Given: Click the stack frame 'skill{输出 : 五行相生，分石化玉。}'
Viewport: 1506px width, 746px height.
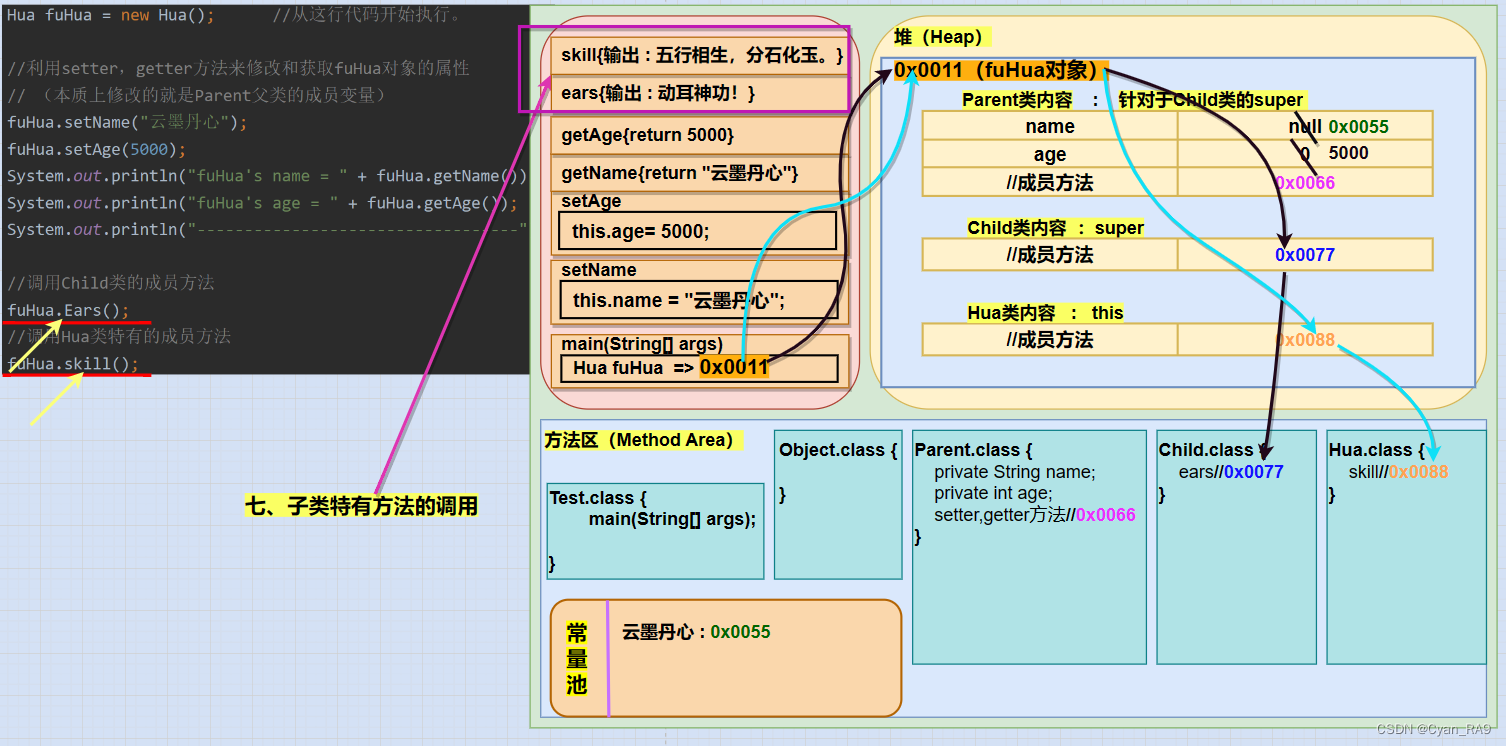Looking at the screenshot, I should pos(699,55).
